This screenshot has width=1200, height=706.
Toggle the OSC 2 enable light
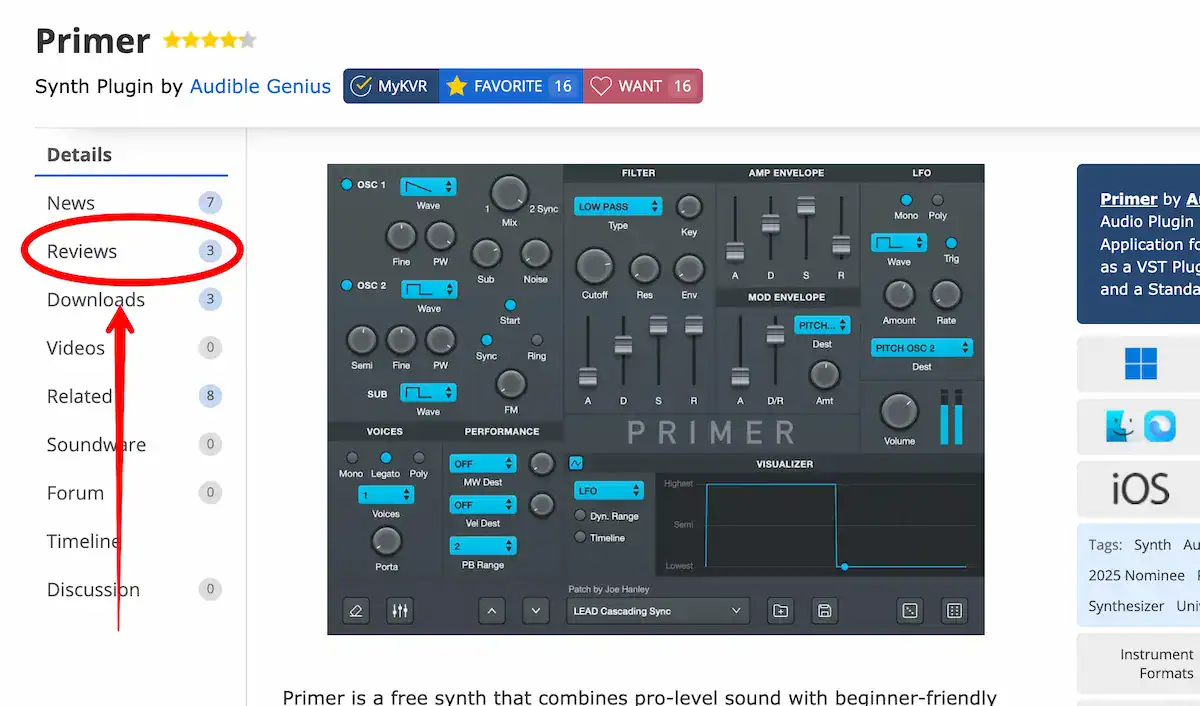click(347, 286)
